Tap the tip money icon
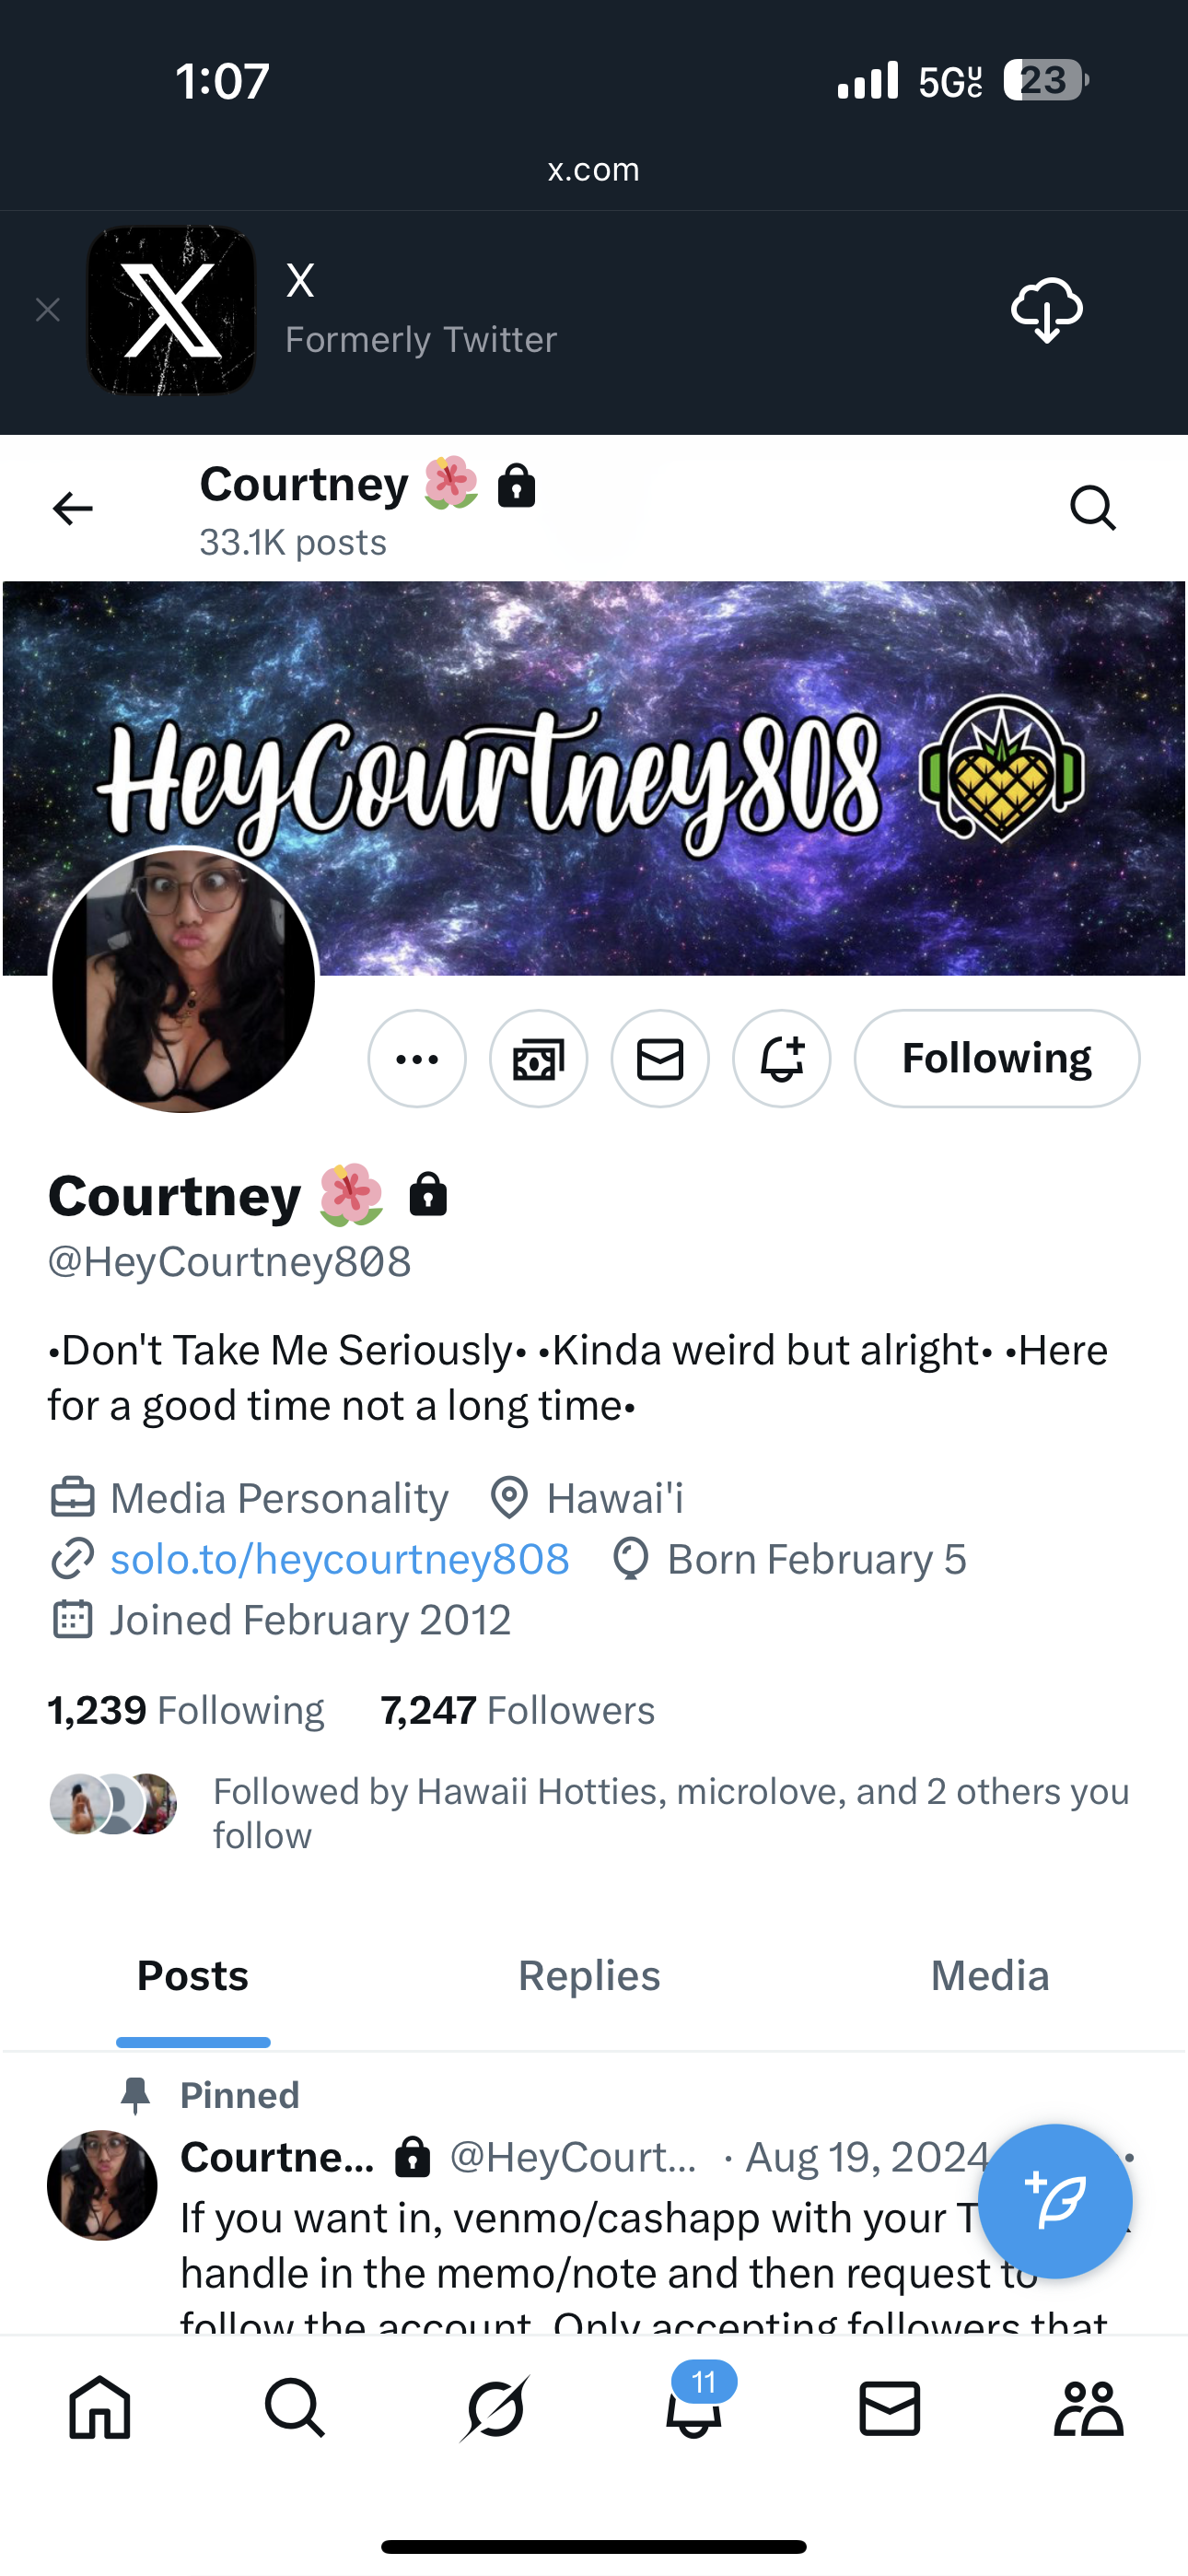The image size is (1188, 2576). [538, 1059]
